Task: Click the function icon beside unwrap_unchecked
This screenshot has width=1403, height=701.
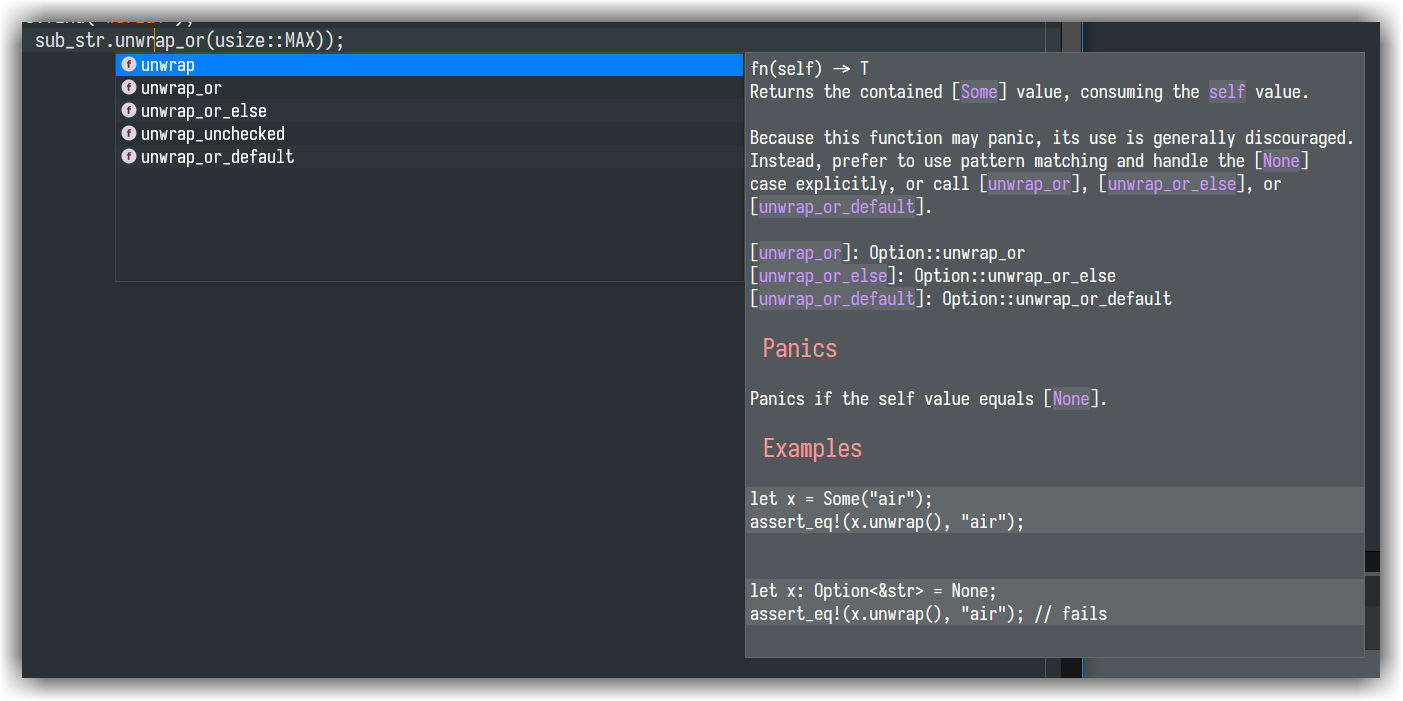Action: tap(129, 134)
